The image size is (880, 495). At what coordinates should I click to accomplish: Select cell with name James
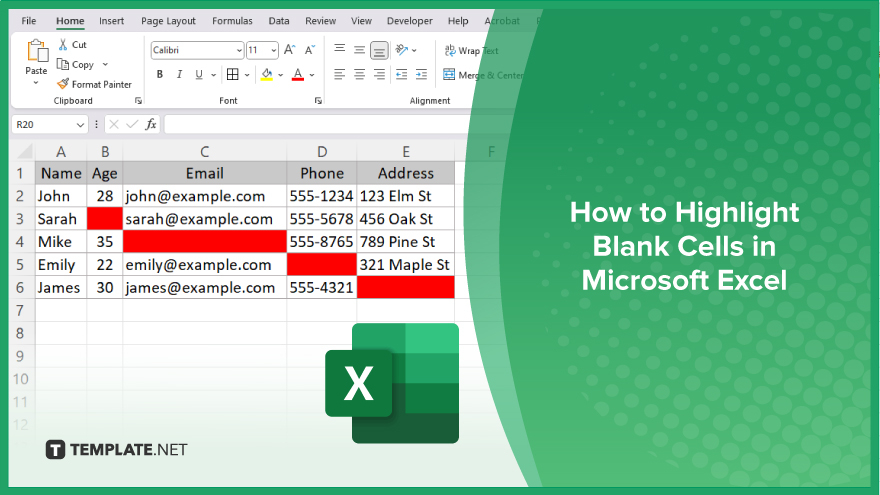click(61, 287)
